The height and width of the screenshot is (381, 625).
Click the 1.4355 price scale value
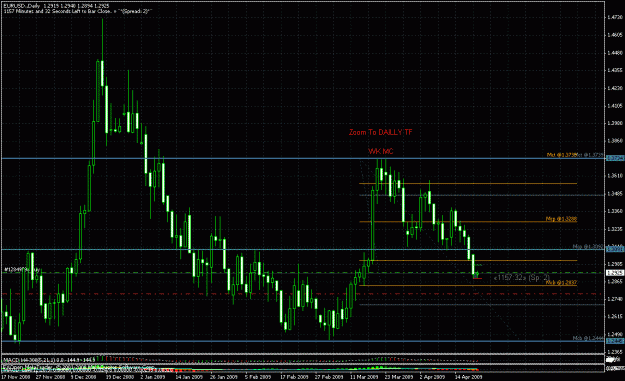(615, 71)
